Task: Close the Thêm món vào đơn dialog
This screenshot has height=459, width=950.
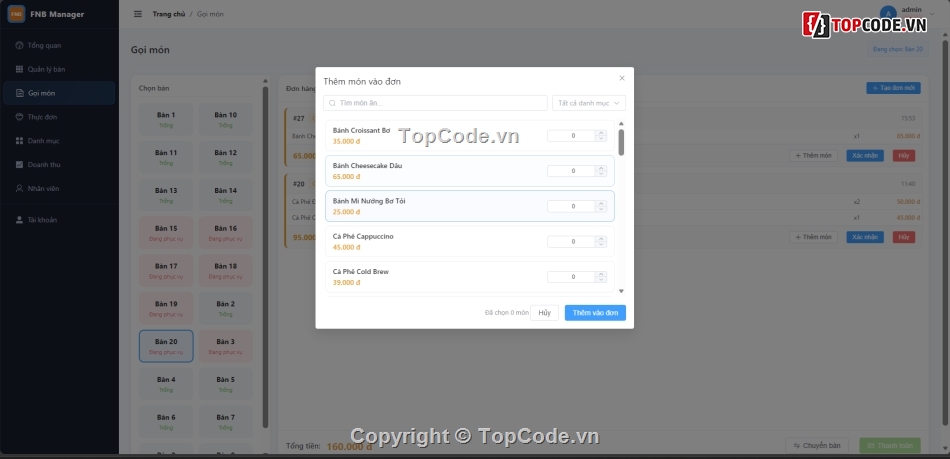Action: (621, 78)
